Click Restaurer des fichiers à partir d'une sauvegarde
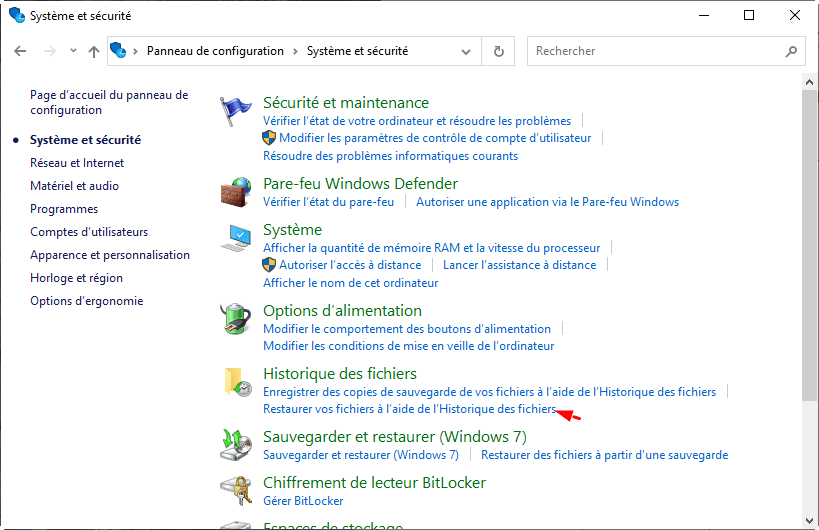This screenshot has height=530, width=819. click(604, 455)
